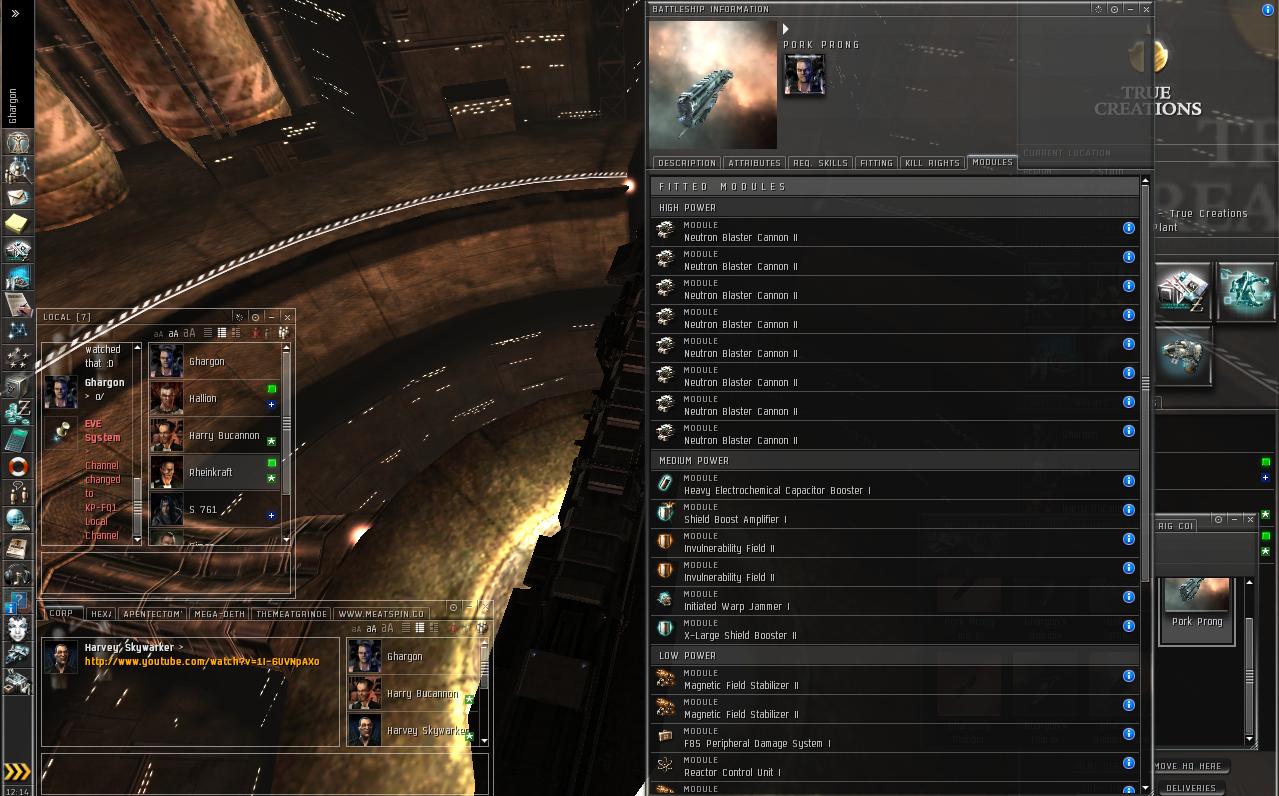
Task: Switch to the APENTECTOM' chat tab
Action: [152, 614]
